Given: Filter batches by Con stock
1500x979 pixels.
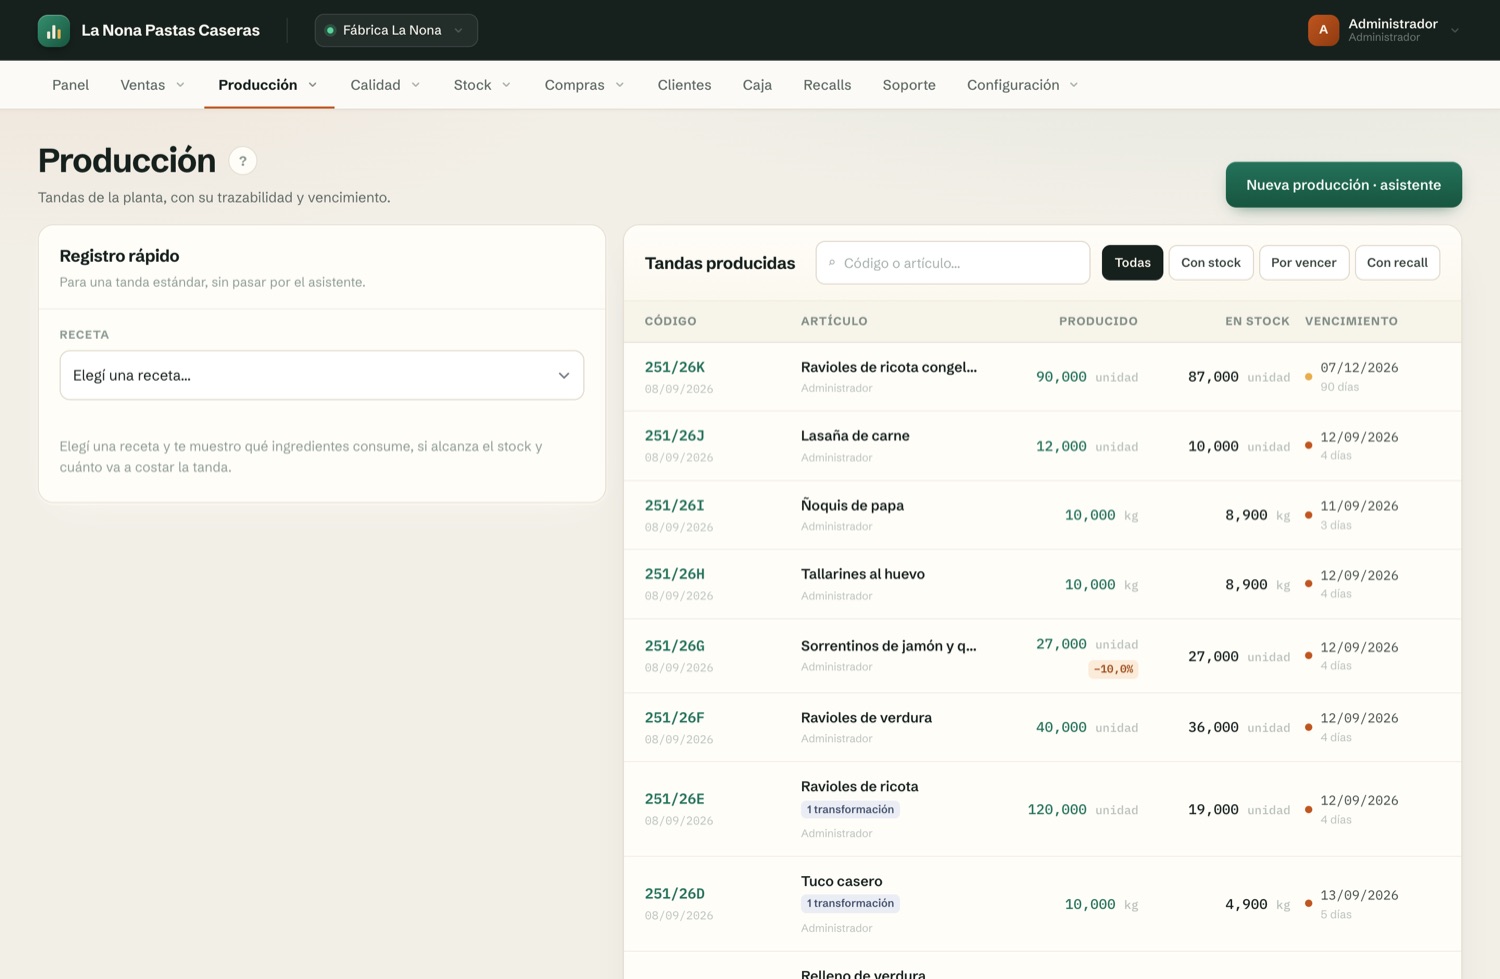Looking at the screenshot, I should [1210, 262].
